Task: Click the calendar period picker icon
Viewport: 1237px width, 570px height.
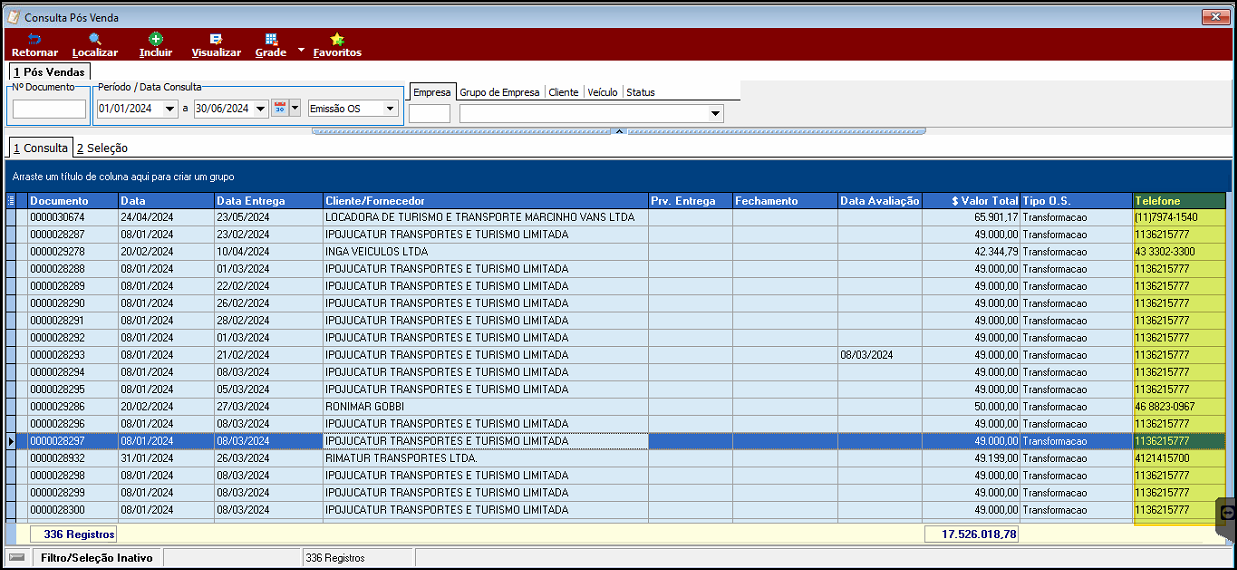Action: coord(280,108)
